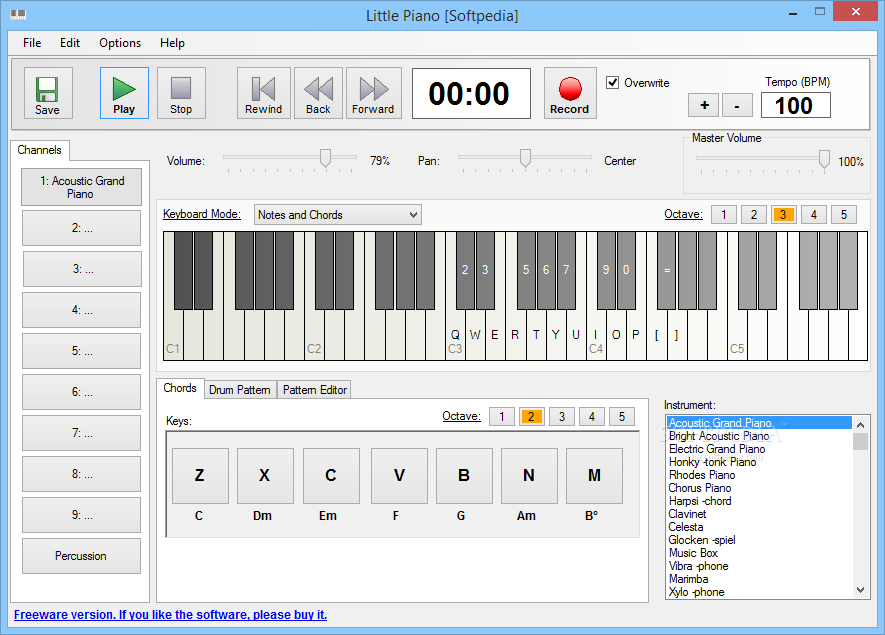This screenshot has height=635, width=885.
Task: Play the G chord with B key button
Action: 464,476
